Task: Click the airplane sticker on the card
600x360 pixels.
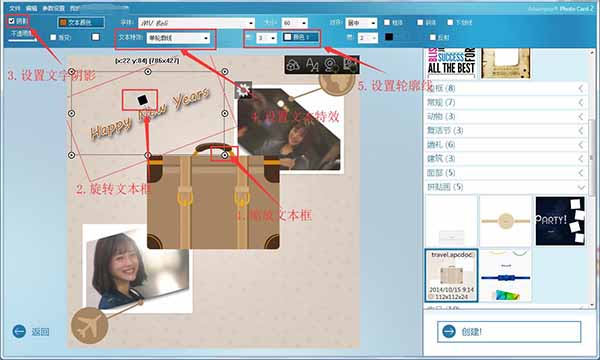Action: click(90, 326)
